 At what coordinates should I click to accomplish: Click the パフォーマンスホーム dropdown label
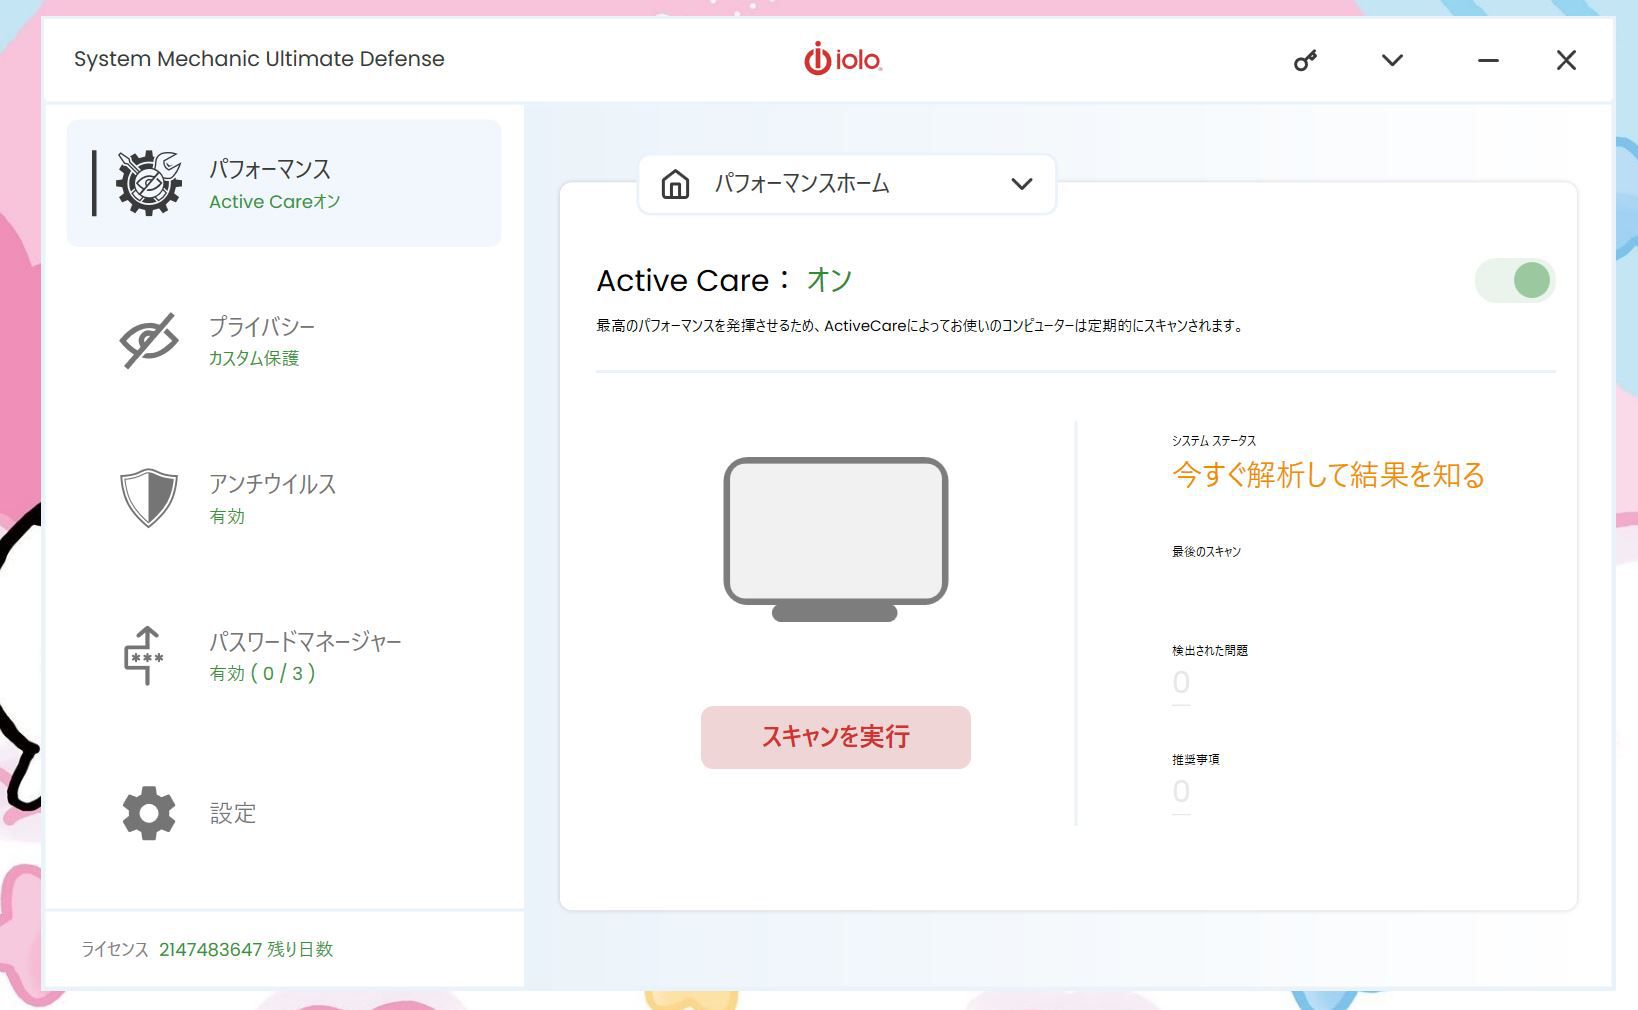click(802, 184)
